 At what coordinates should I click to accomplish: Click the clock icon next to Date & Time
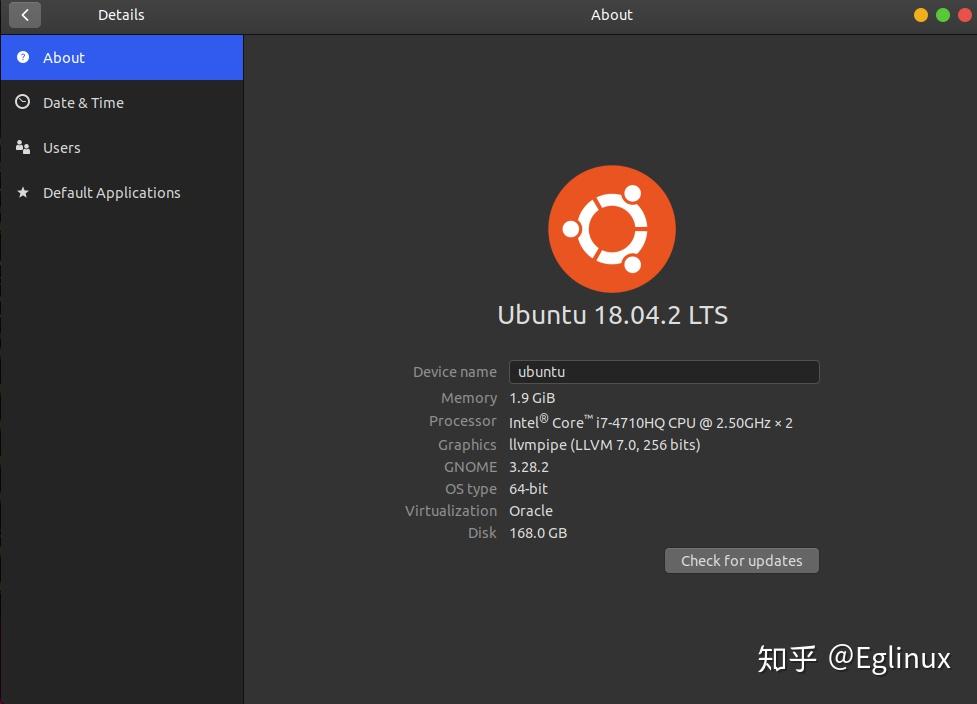23,102
